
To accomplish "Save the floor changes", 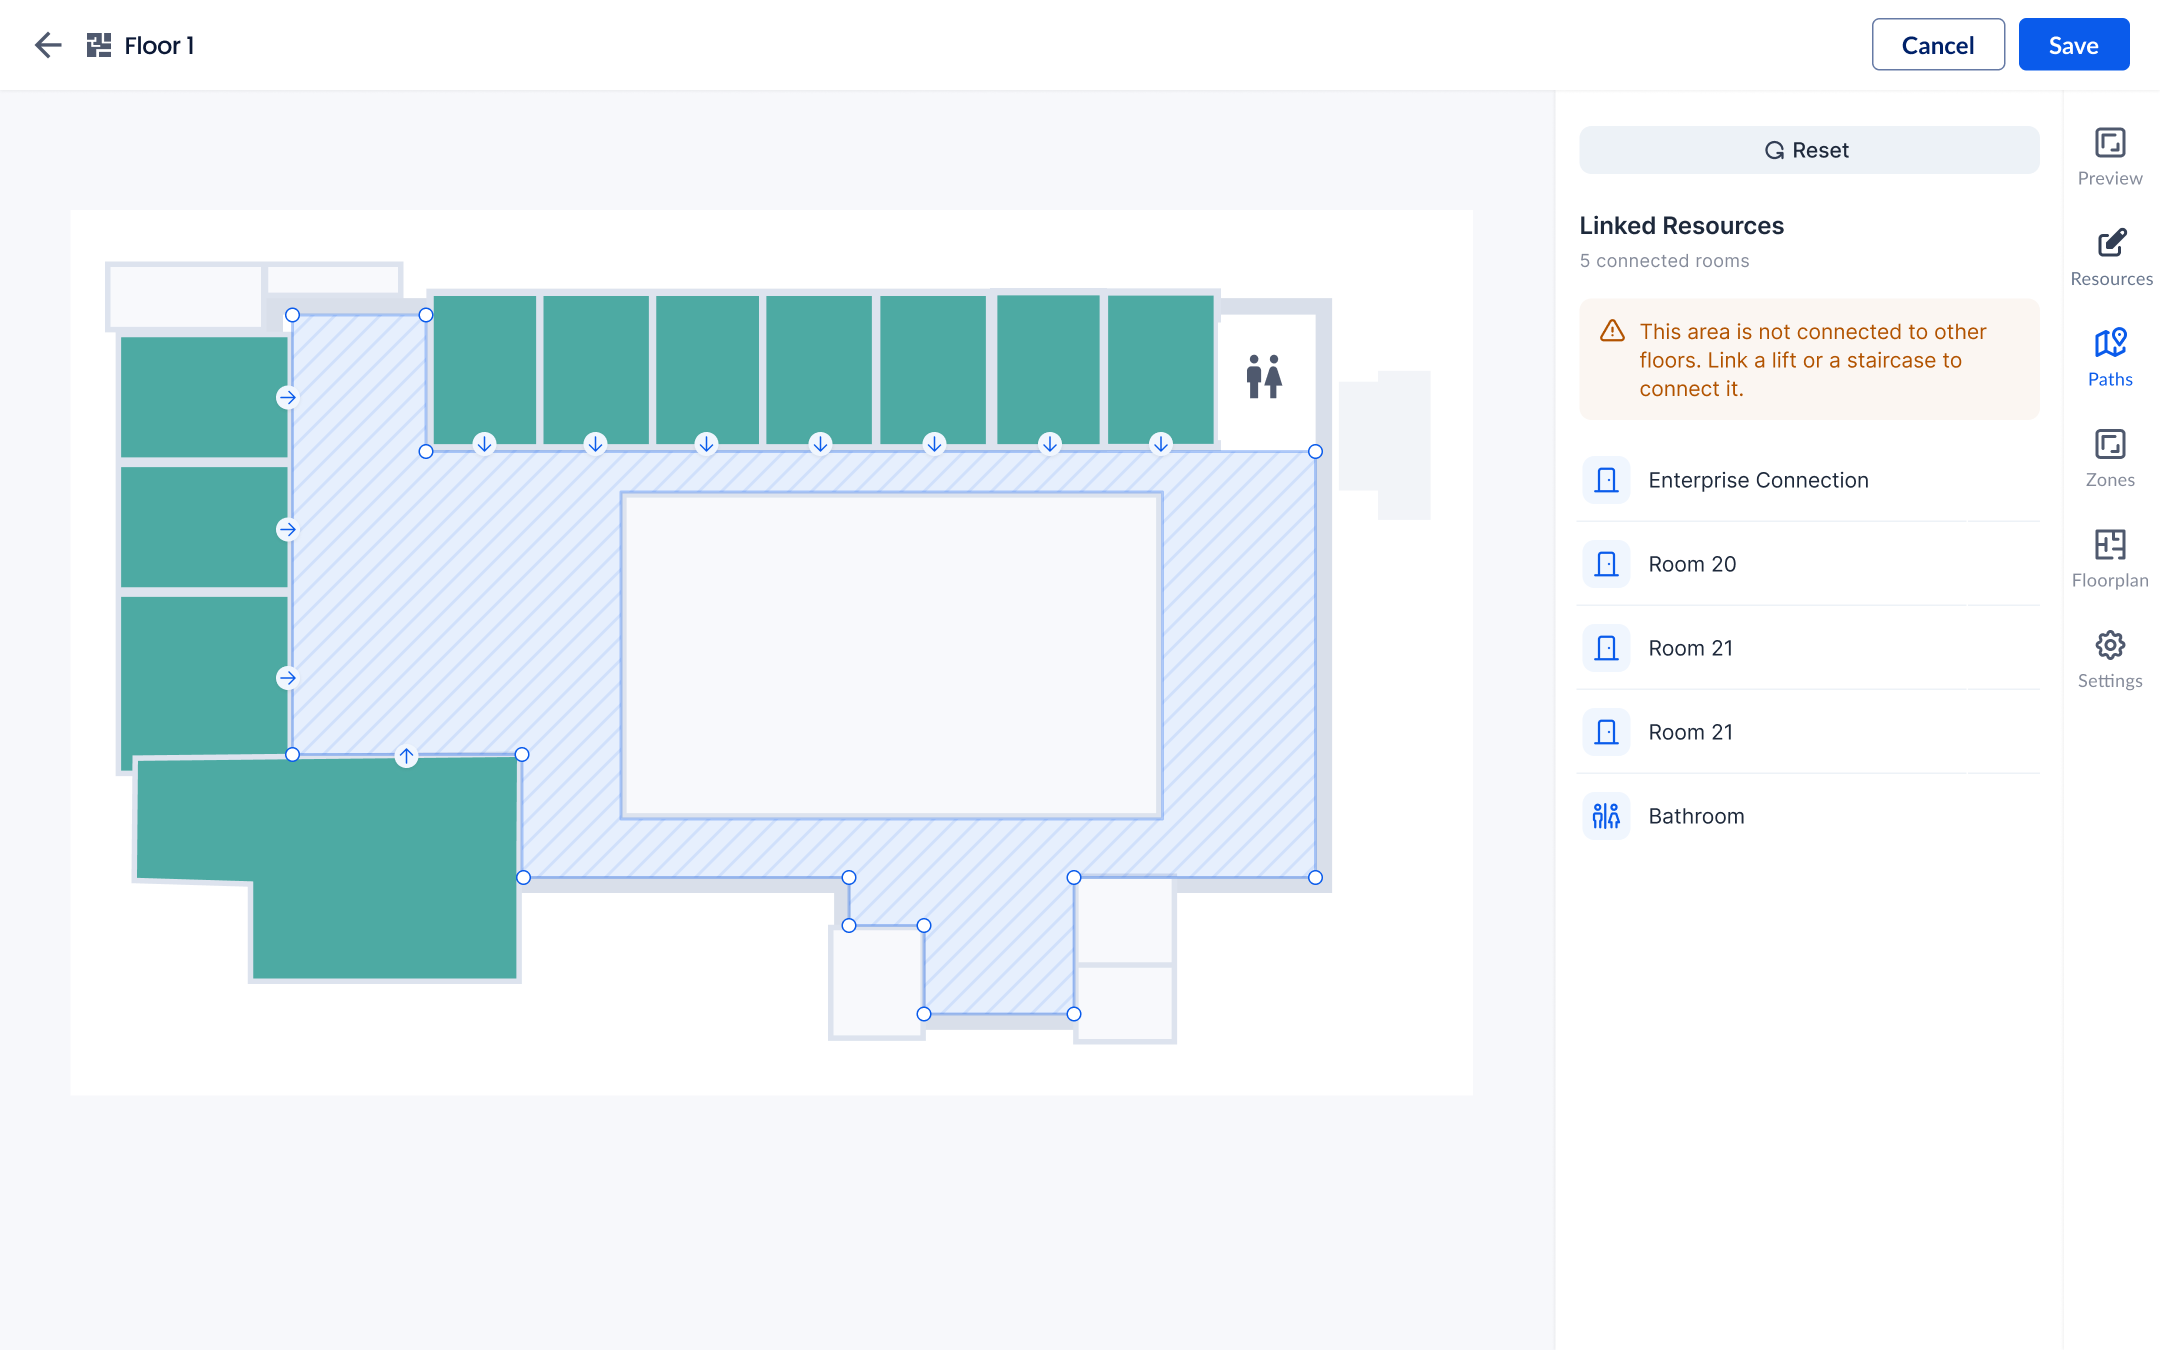I will (x=2073, y=44).
